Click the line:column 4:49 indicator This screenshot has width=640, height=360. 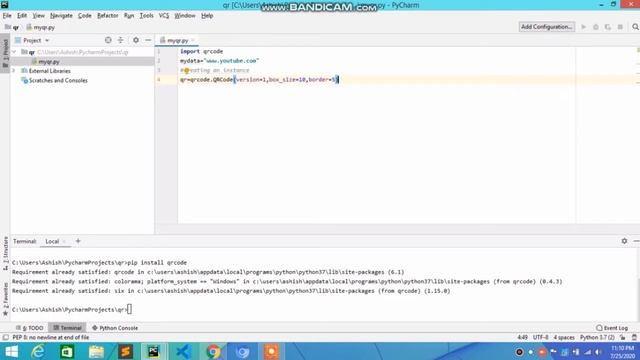pyautogui.click(x=522, y=338)
